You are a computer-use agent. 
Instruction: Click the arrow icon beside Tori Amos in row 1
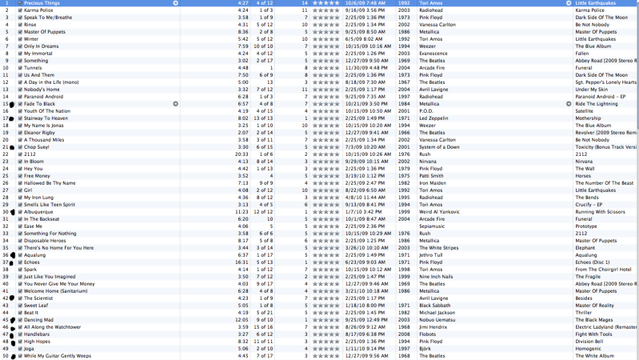(568, 3)
